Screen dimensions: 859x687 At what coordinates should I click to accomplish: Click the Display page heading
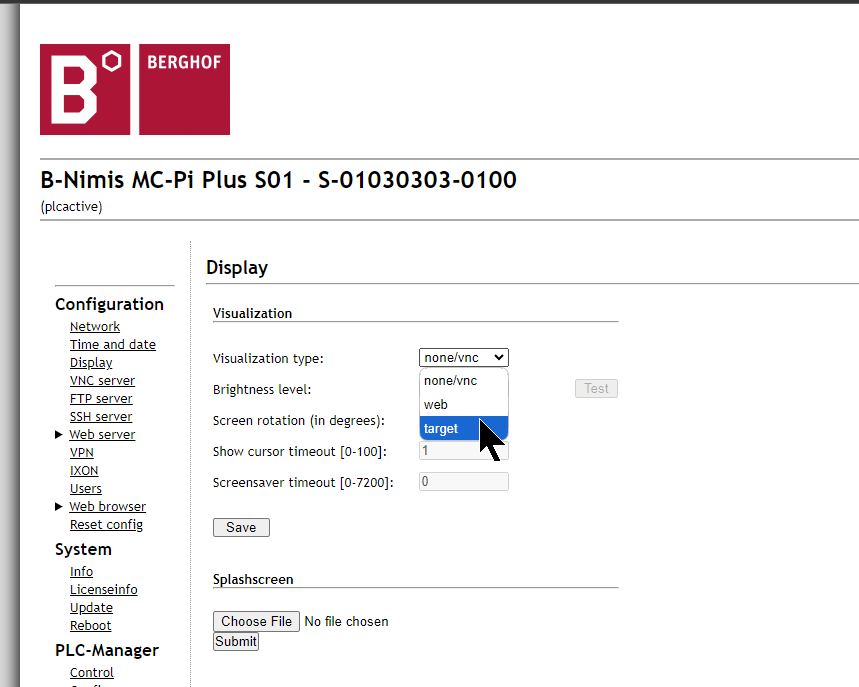coord(237,268)
